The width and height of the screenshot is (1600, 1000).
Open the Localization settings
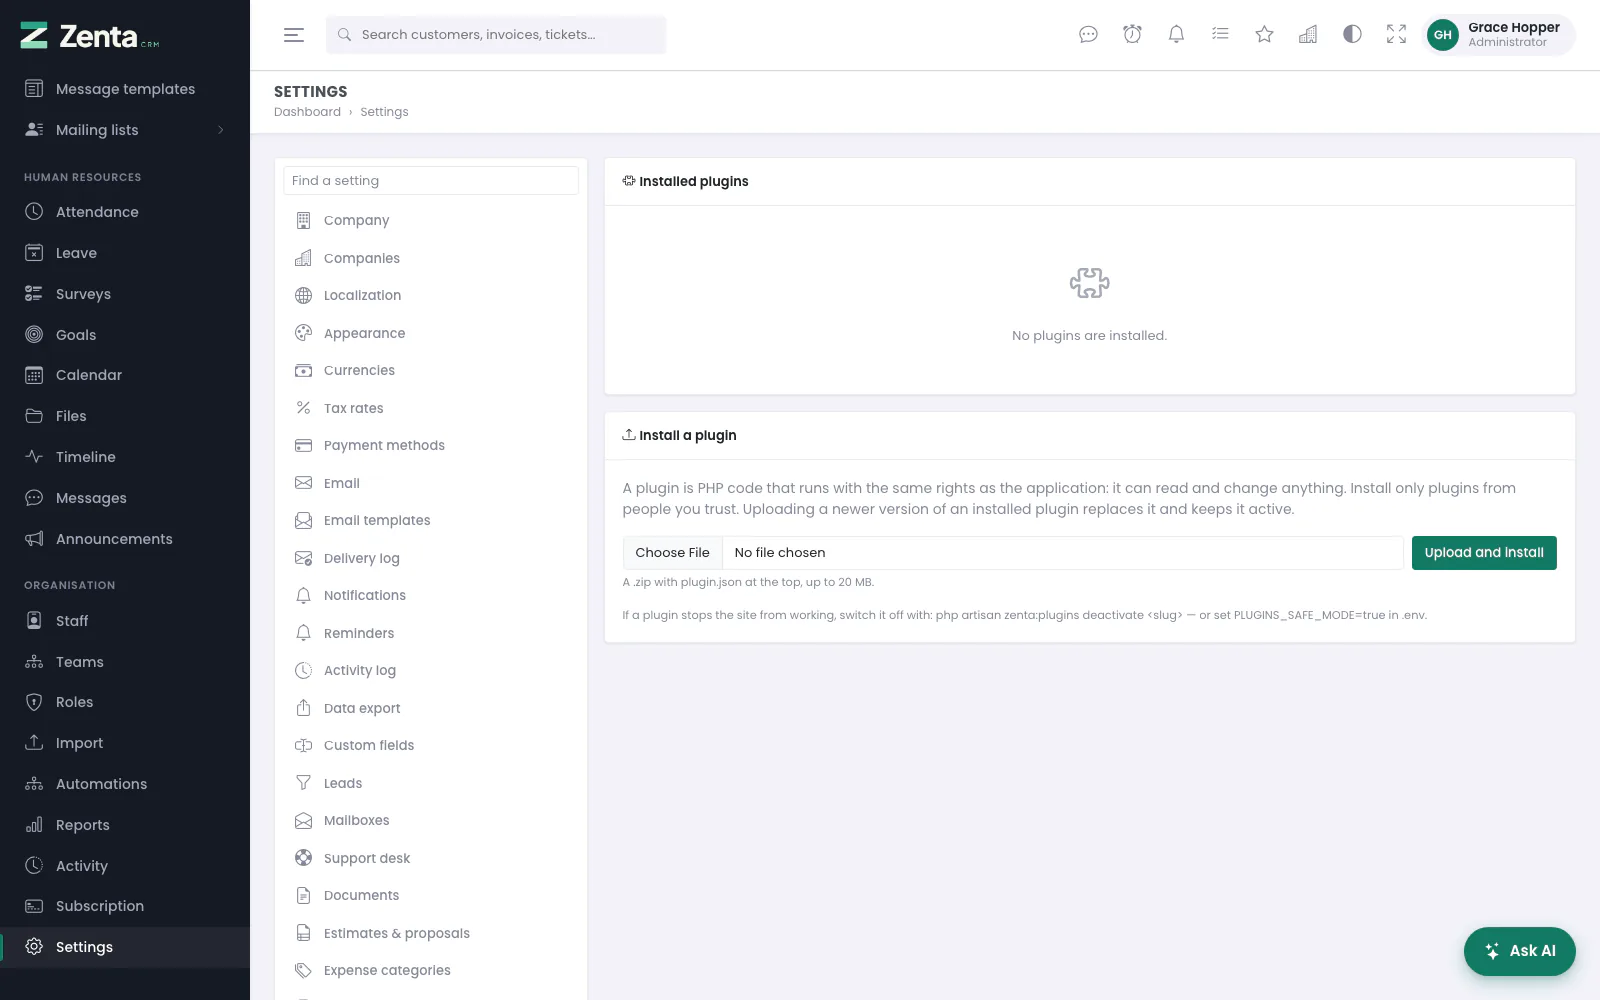coord(431,296)
